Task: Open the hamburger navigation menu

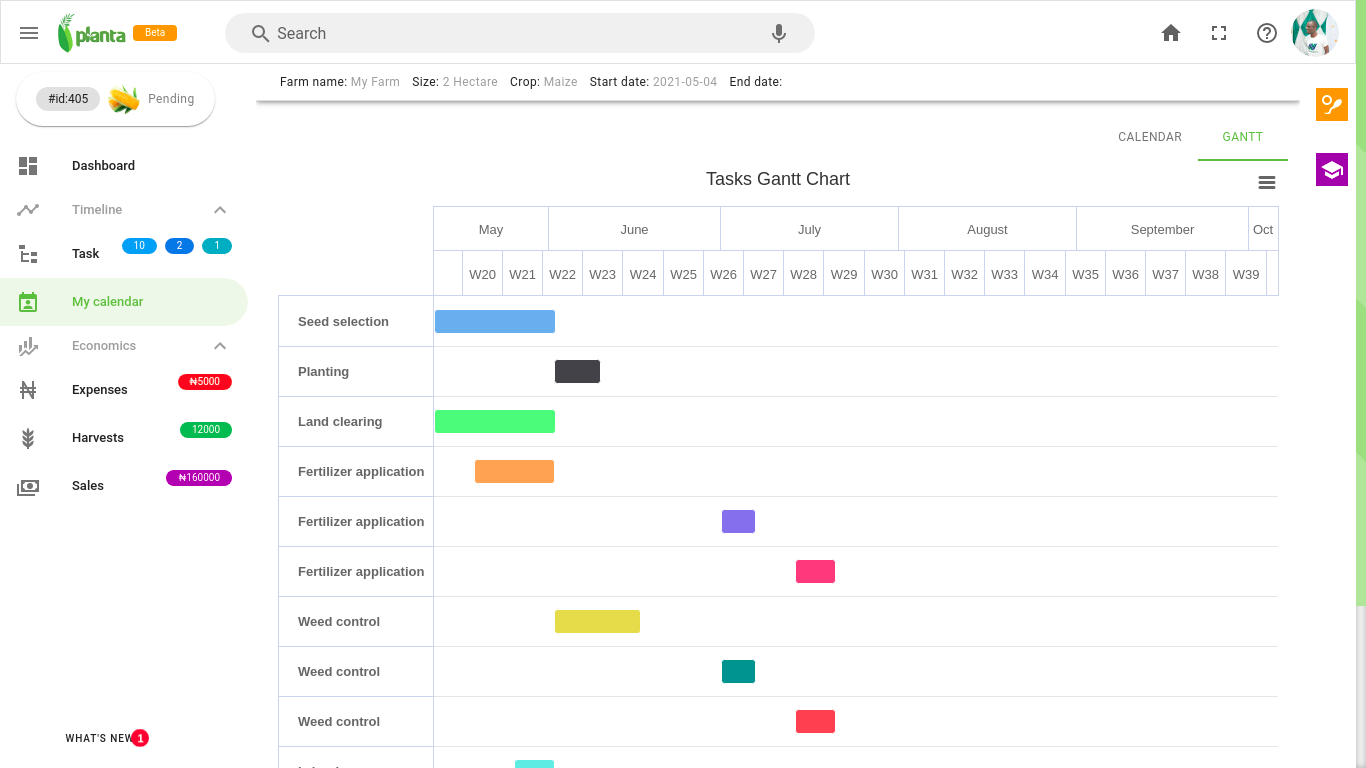Action: 29,33
